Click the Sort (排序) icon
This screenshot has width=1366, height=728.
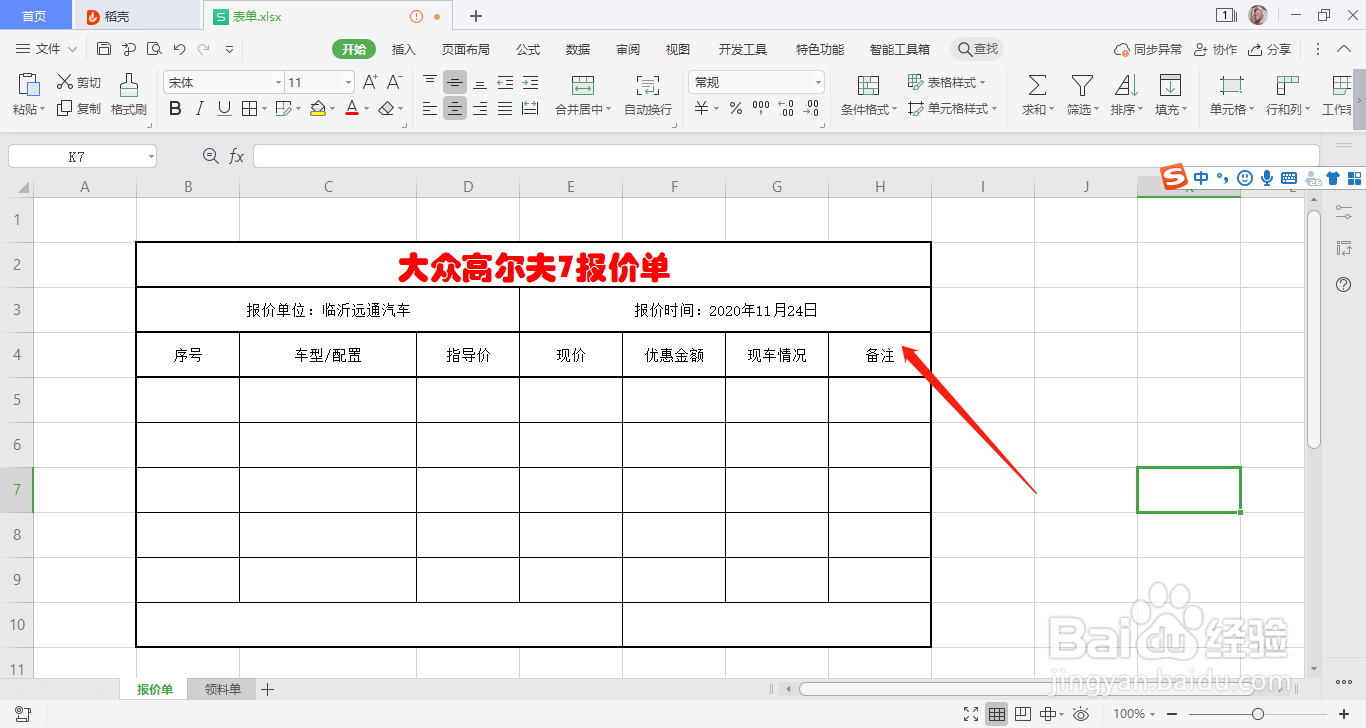click(1126, 85)
